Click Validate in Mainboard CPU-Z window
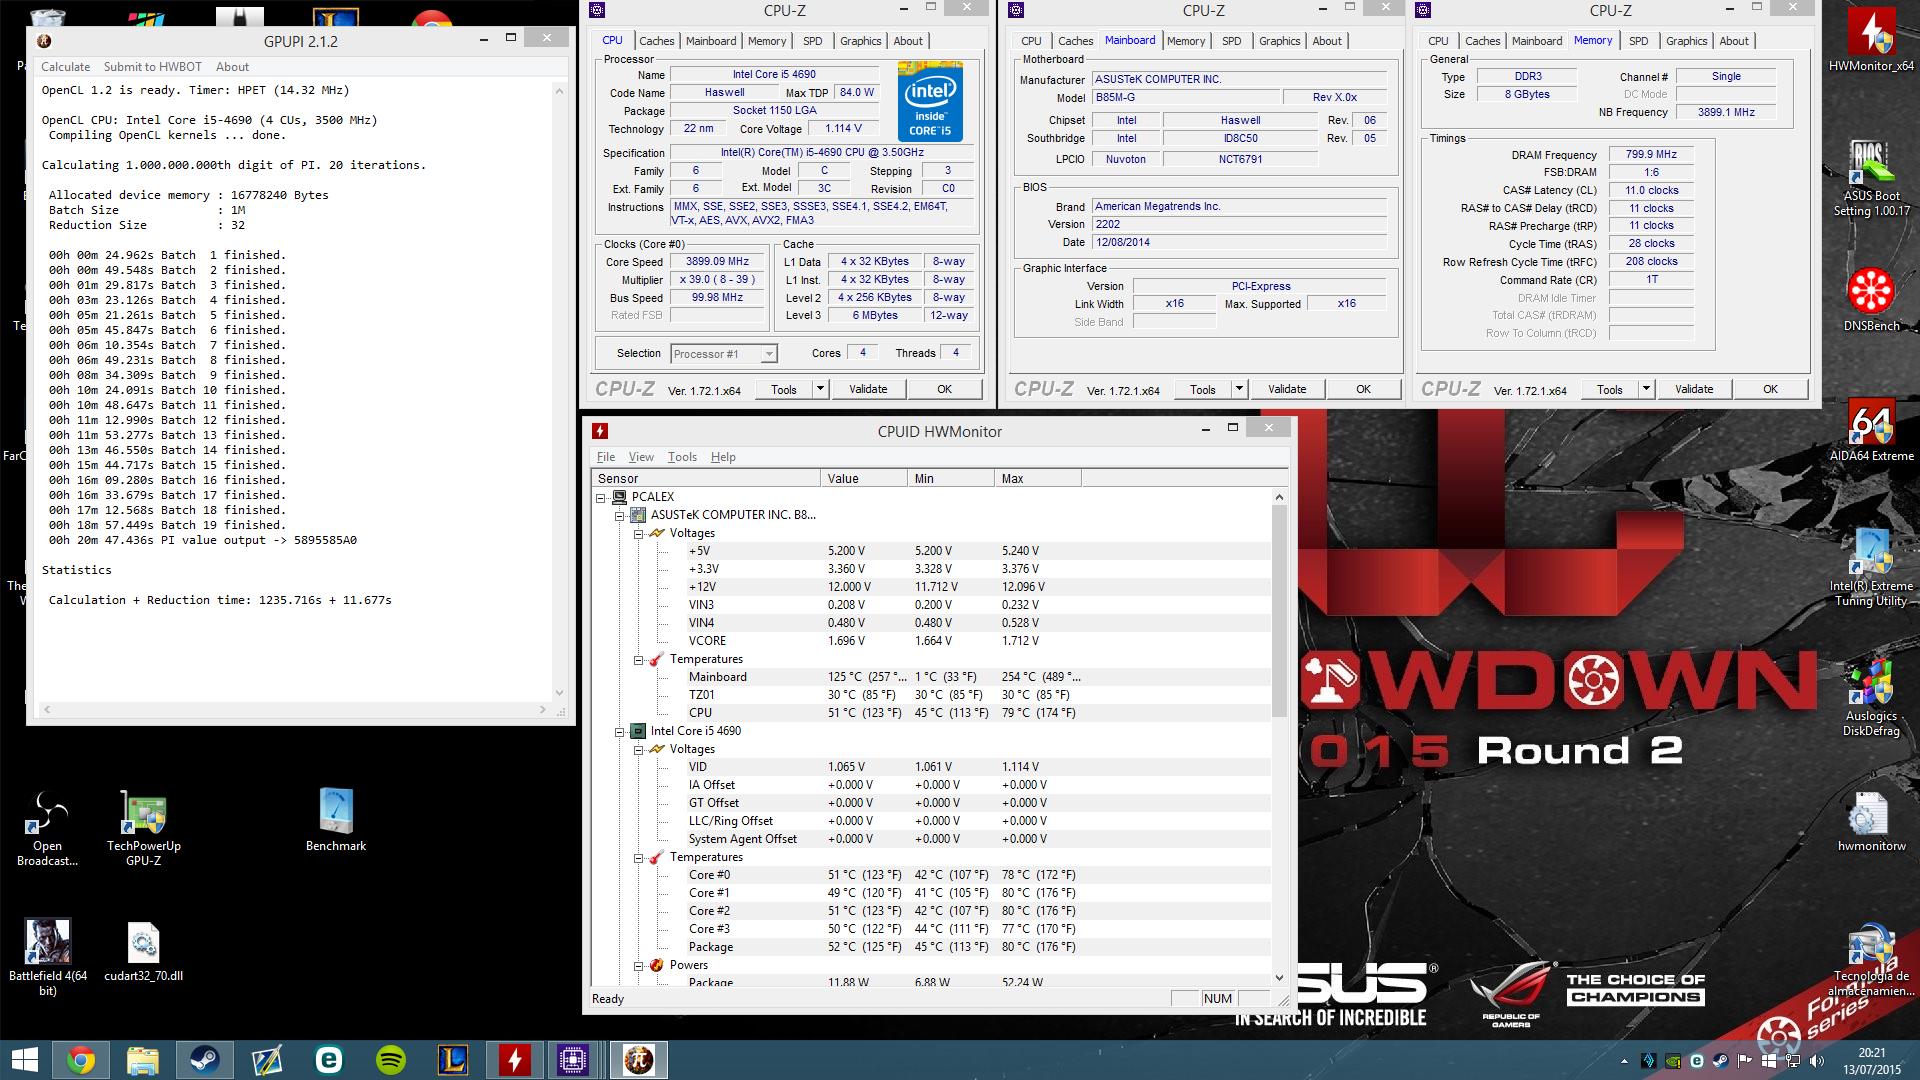The width and height of the screenshot is (1920, 1080). tap(1287, 389)
